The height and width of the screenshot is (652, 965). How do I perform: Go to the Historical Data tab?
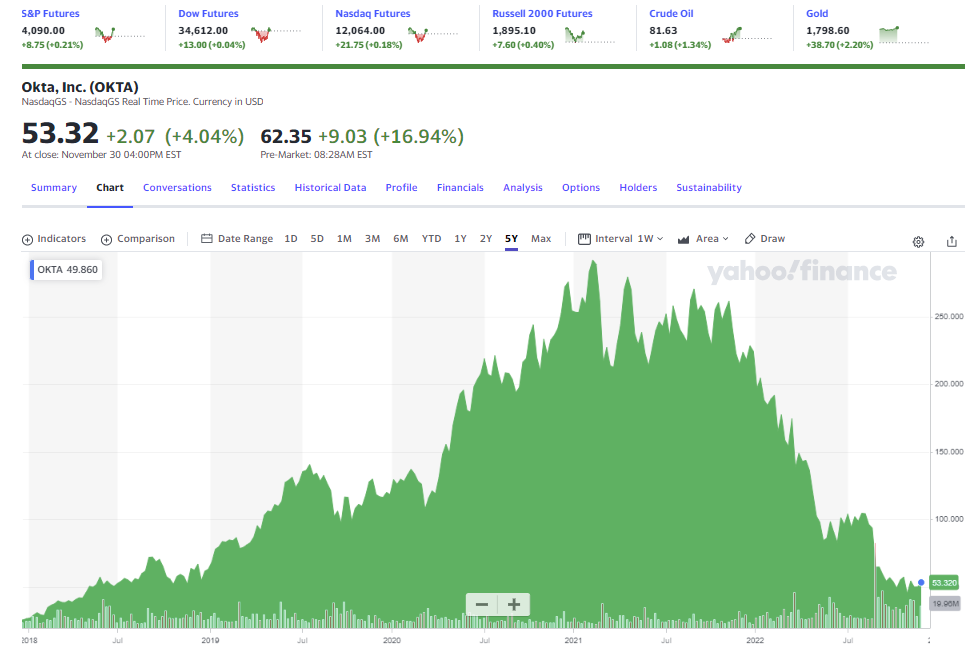pyautogui.click(x=330, y=188)
